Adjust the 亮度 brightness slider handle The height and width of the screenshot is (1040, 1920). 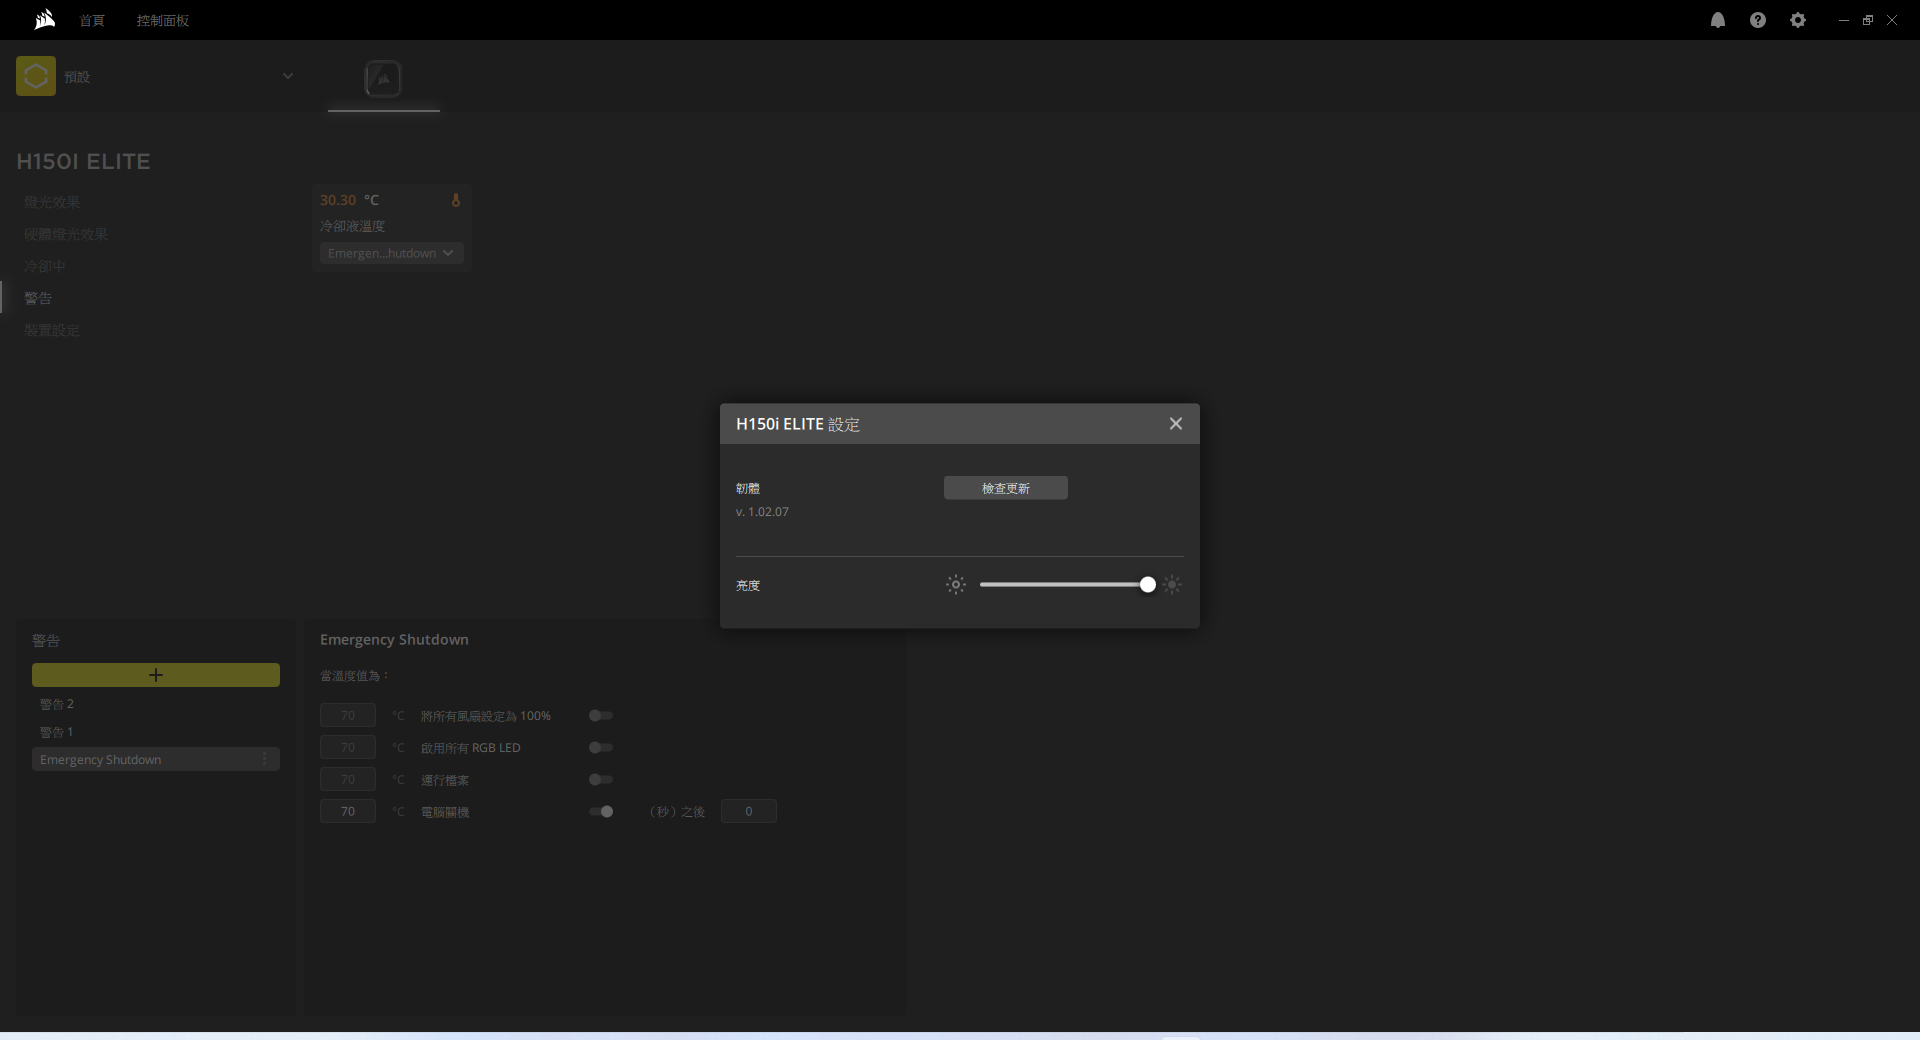(1148, 585)
